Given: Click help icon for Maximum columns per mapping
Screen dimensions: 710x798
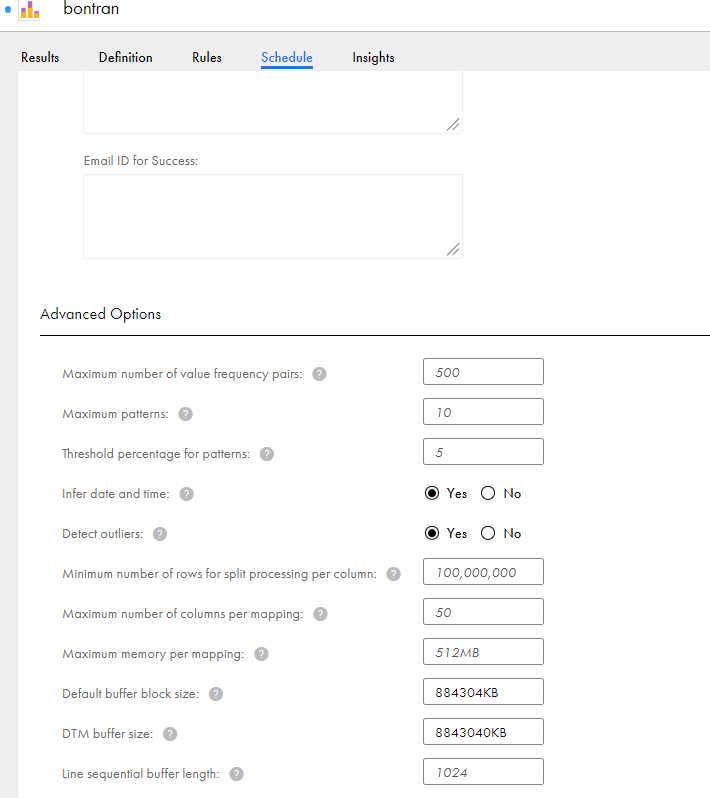Looking at the screenshot, I should 320,614.
